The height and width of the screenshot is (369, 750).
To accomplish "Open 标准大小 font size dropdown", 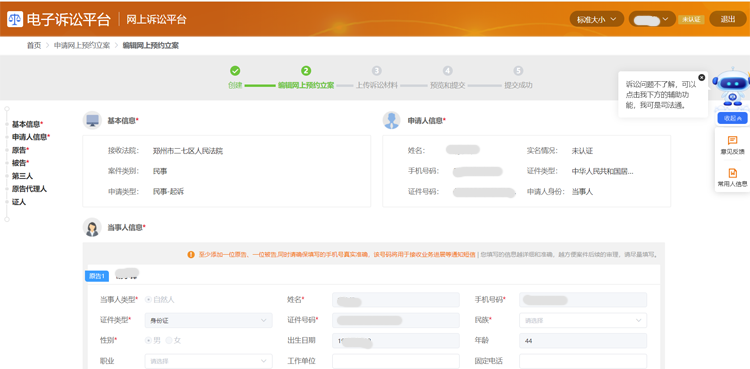I will [596, 19].
